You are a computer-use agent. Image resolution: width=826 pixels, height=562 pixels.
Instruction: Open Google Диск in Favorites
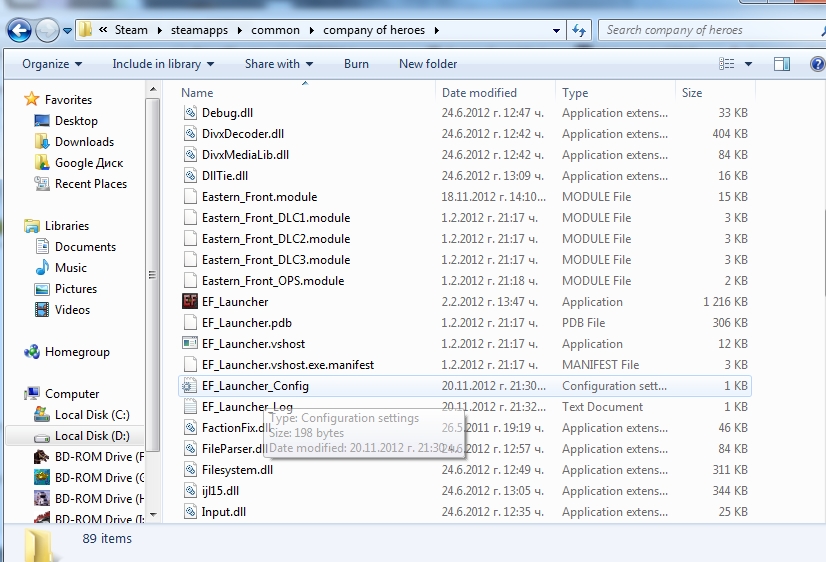[x=89, y=163]
